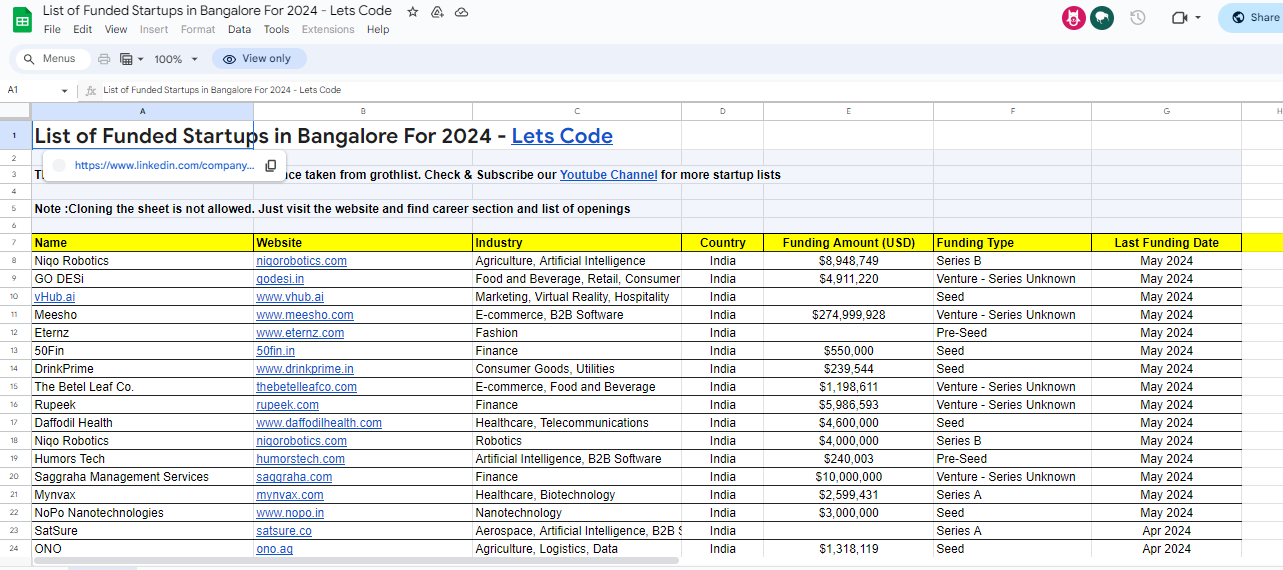
Task: Click the Menus search box
Action: click(x=52, y=59)
